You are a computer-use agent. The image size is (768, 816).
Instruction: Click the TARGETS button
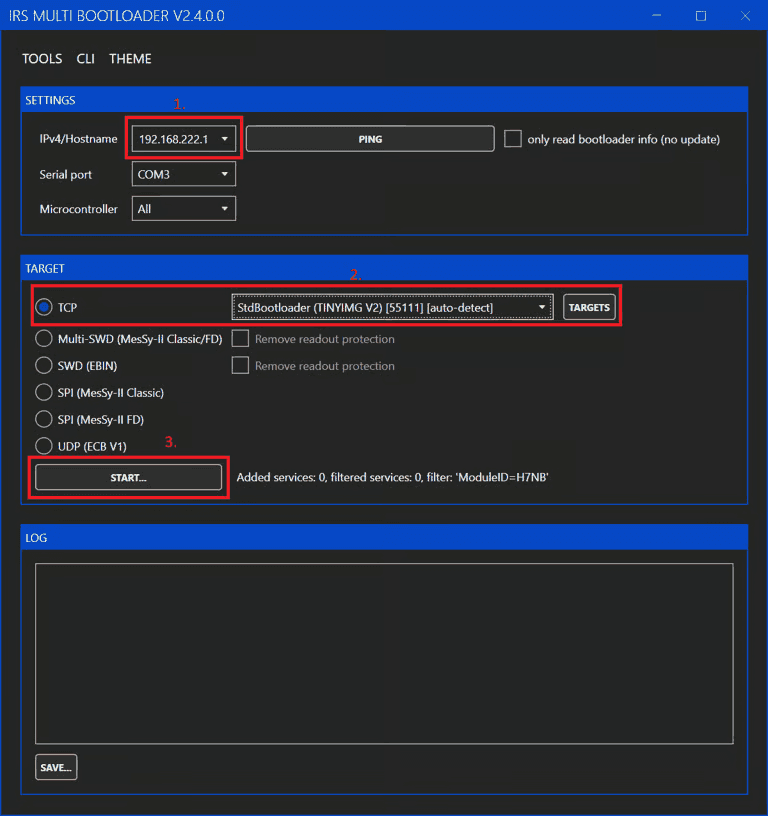(589, 307)
